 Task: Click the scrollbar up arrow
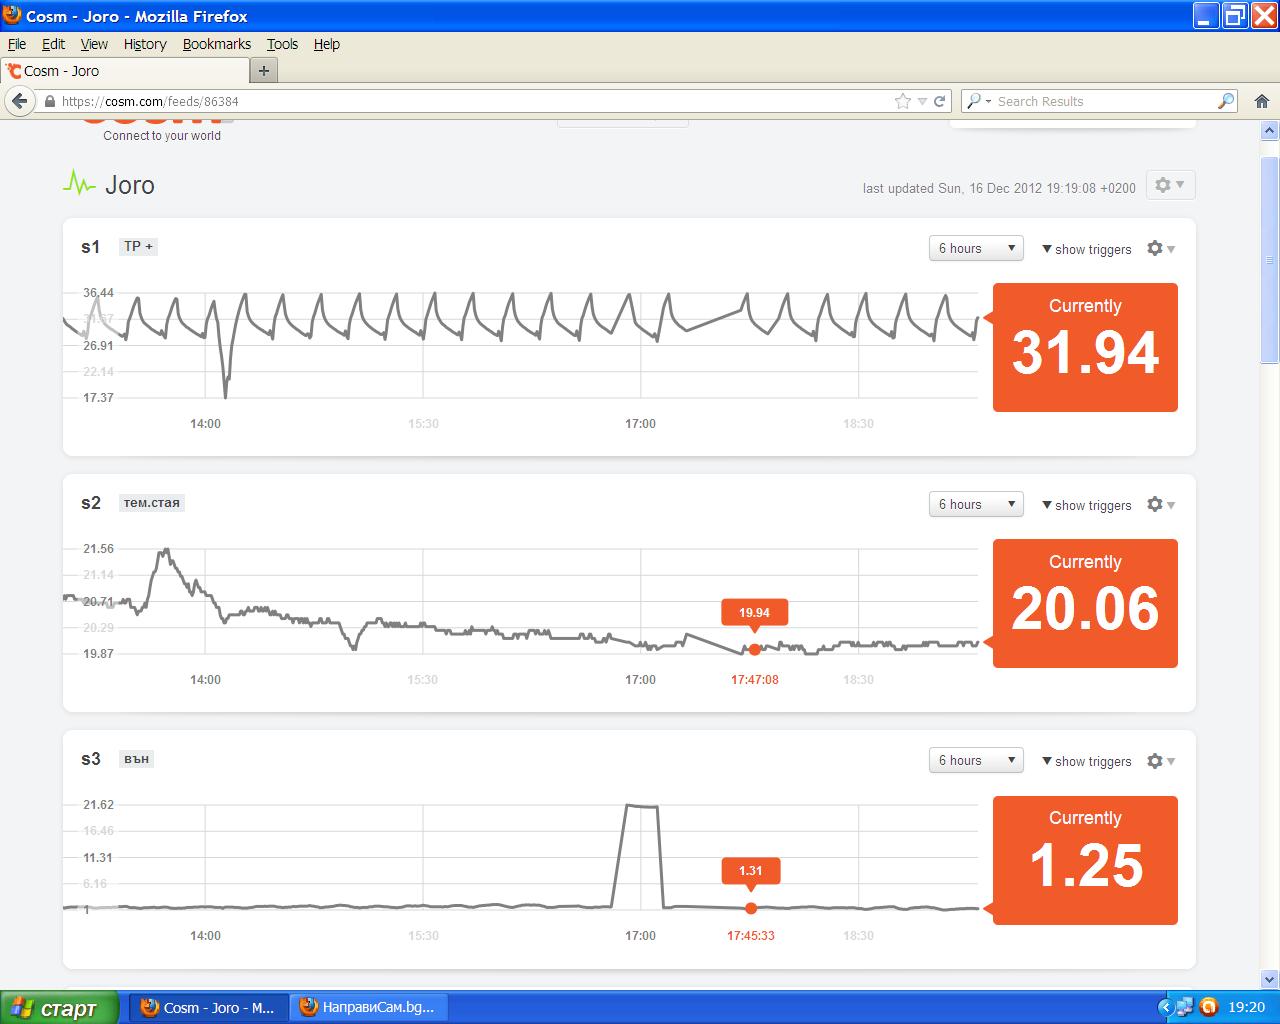(1270, 130)
